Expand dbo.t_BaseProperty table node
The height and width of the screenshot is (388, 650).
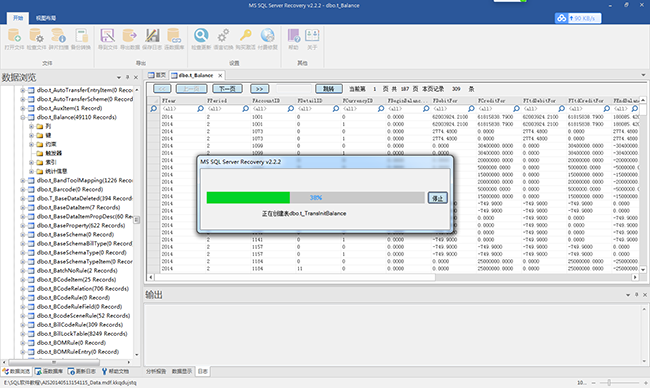coord(23,226)
